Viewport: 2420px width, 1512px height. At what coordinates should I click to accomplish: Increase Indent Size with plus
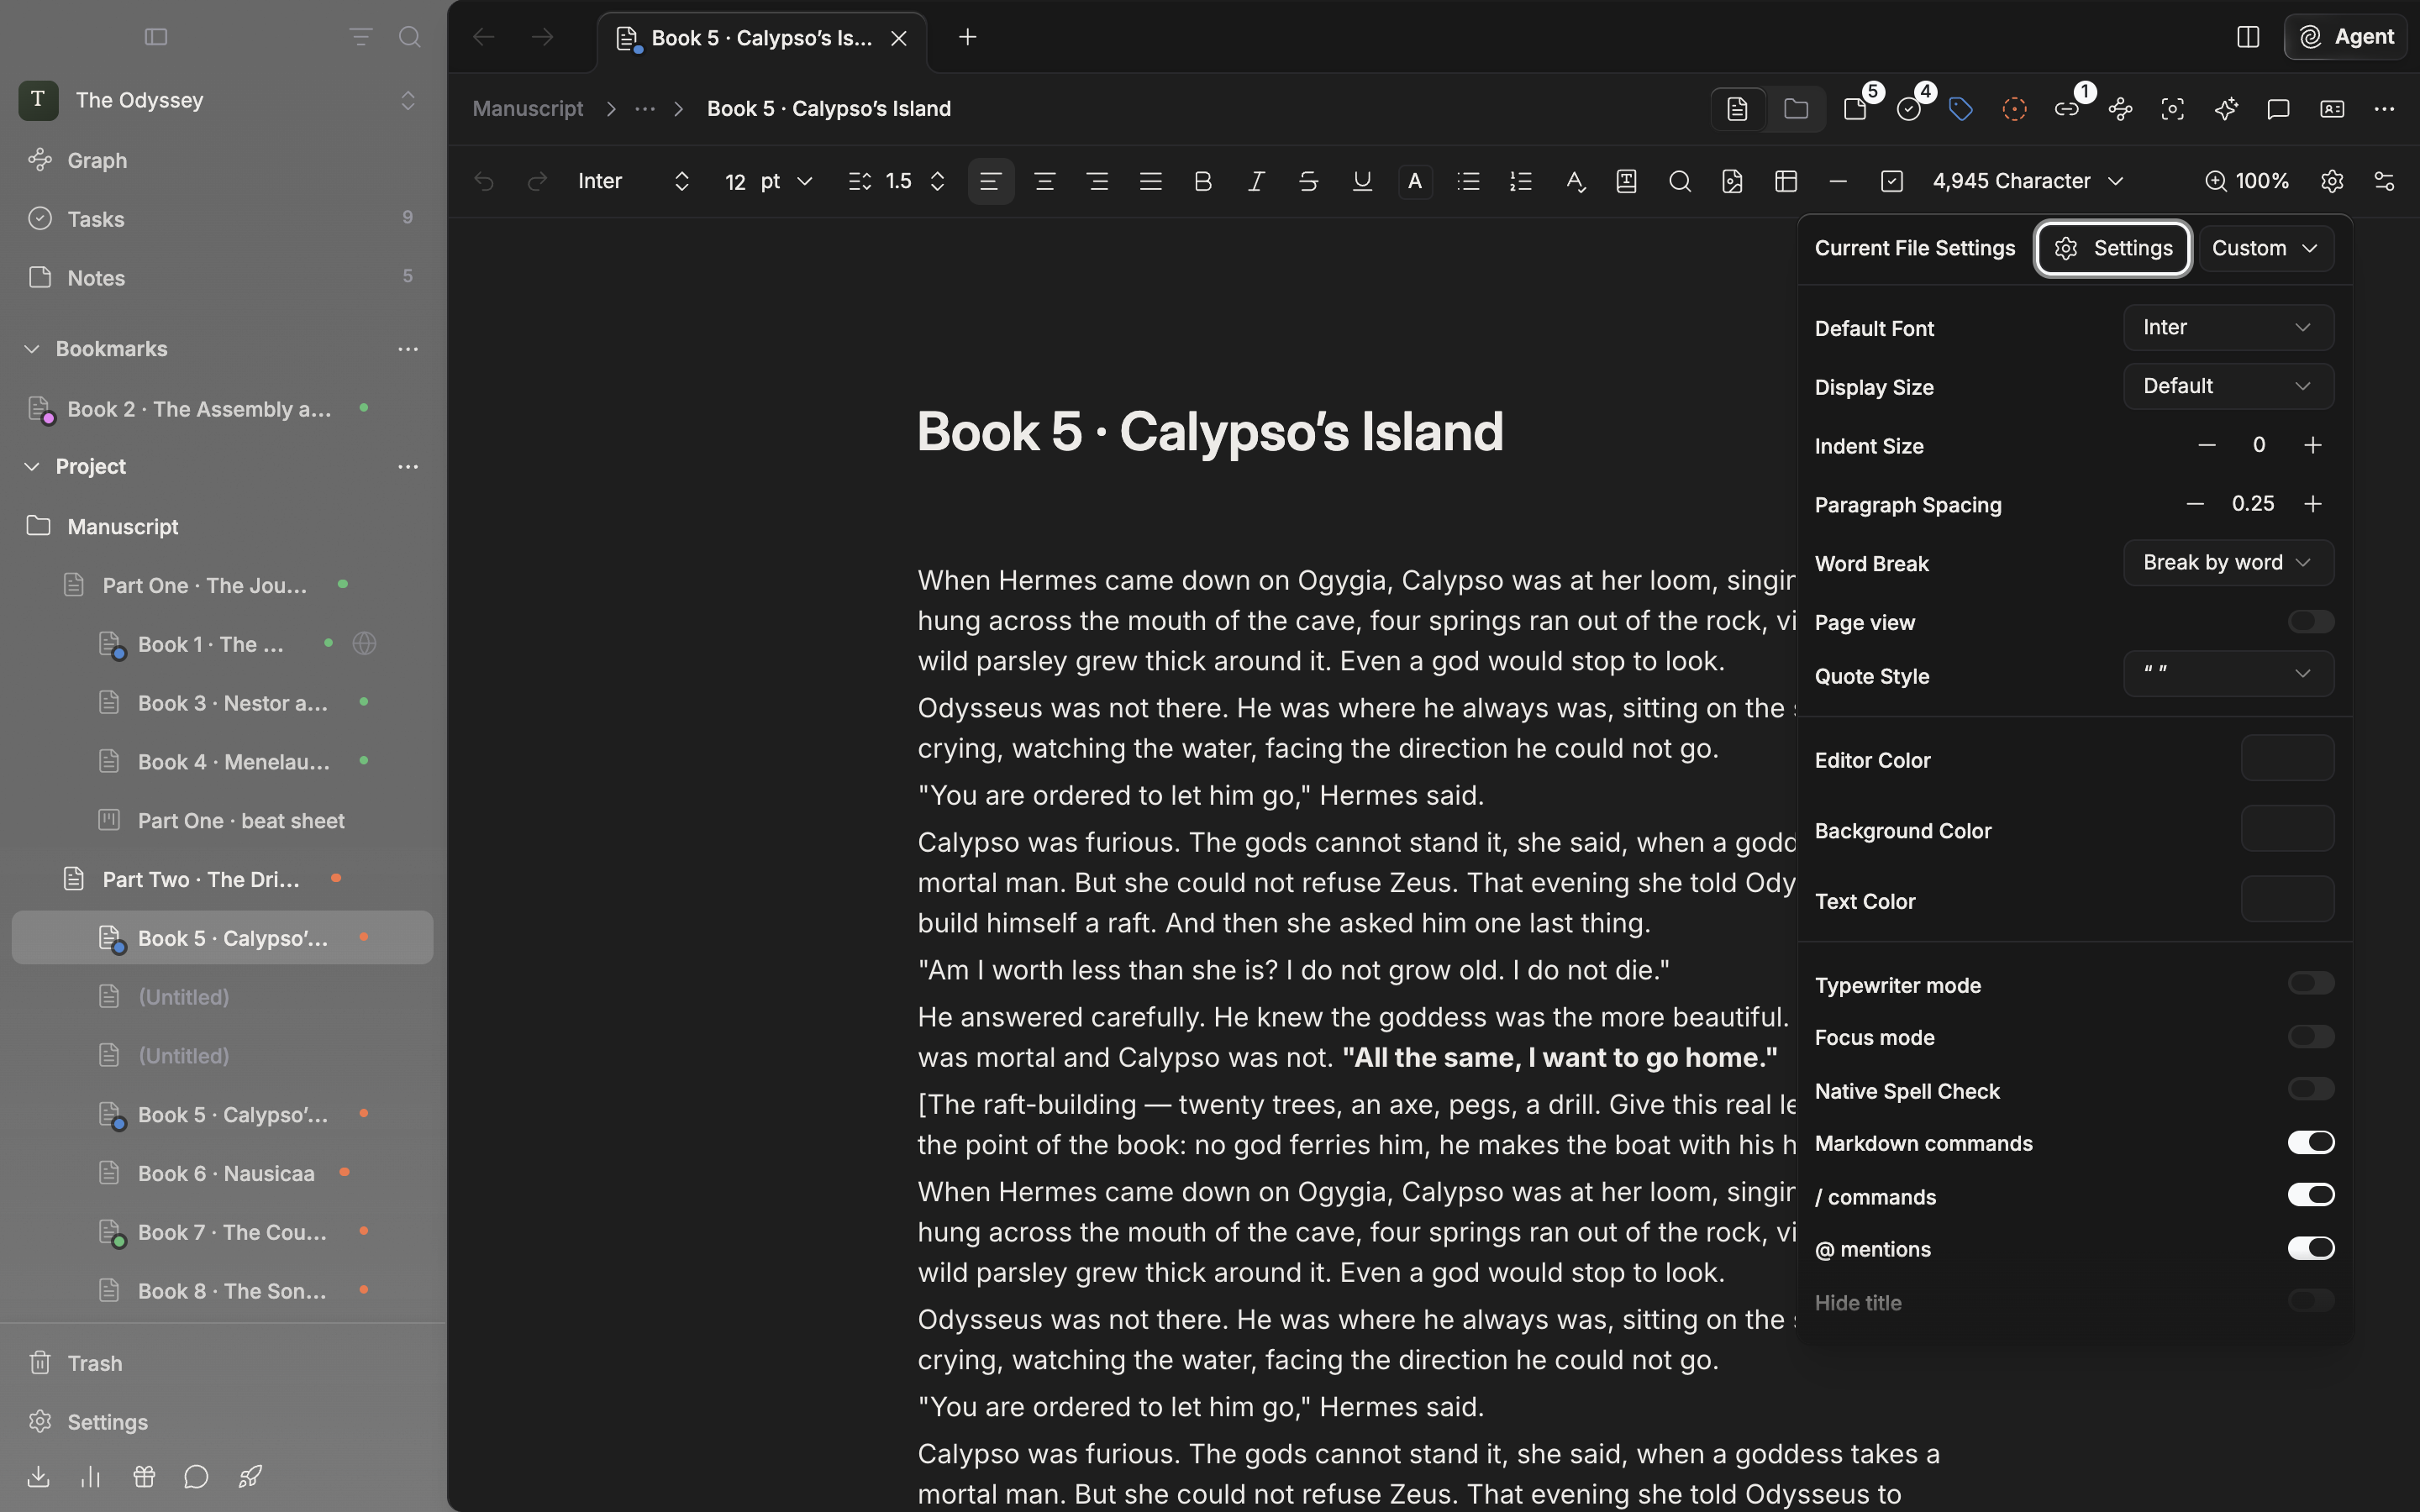coord(2312,445)
